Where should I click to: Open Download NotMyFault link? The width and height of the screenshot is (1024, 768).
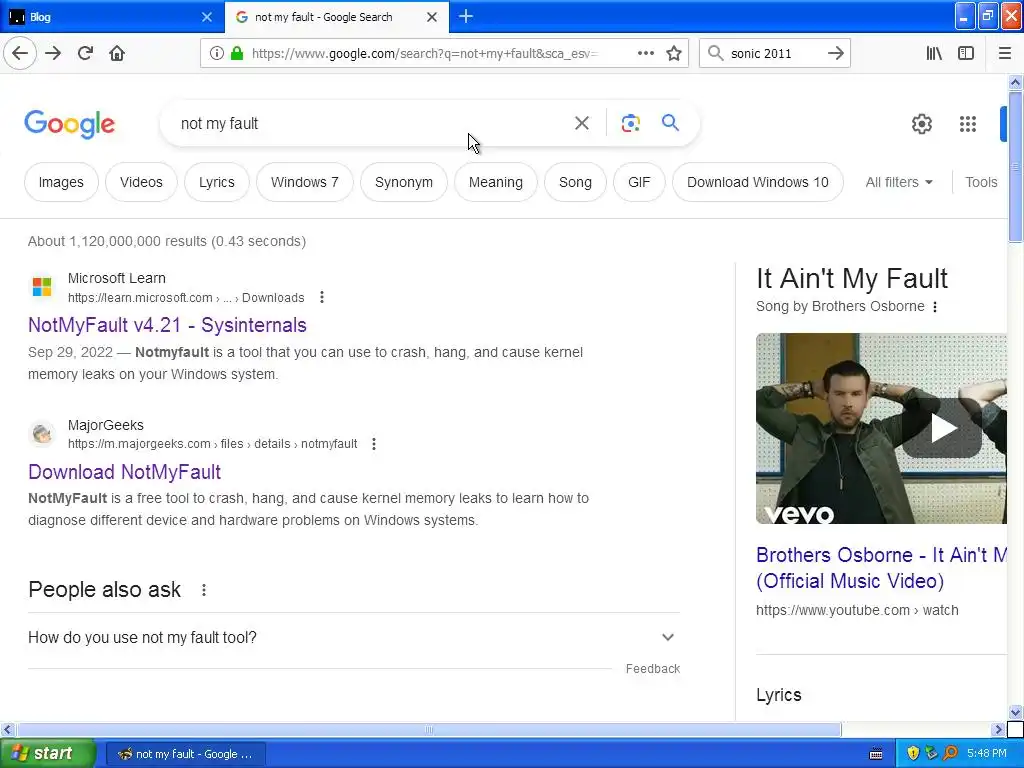[125, 472]
